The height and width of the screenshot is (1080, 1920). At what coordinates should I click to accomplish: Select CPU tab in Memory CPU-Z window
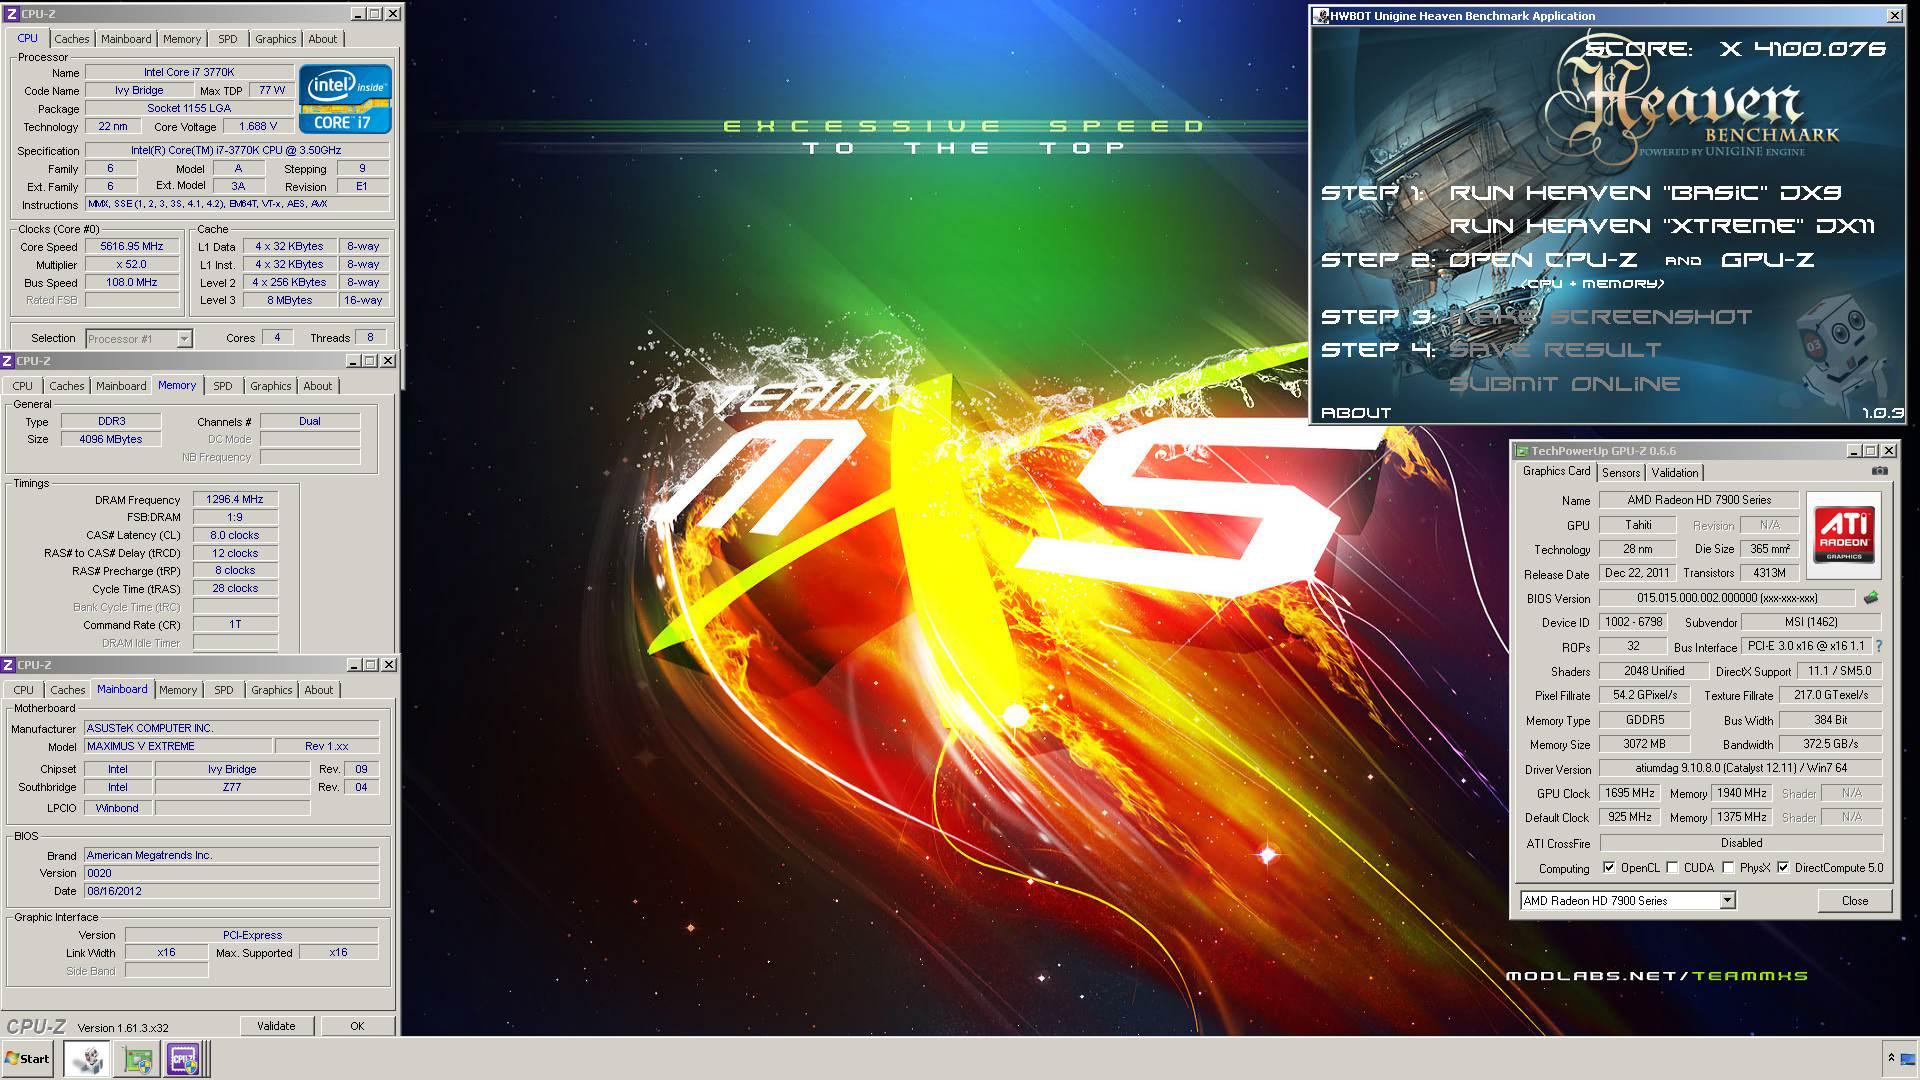point(22,386)
